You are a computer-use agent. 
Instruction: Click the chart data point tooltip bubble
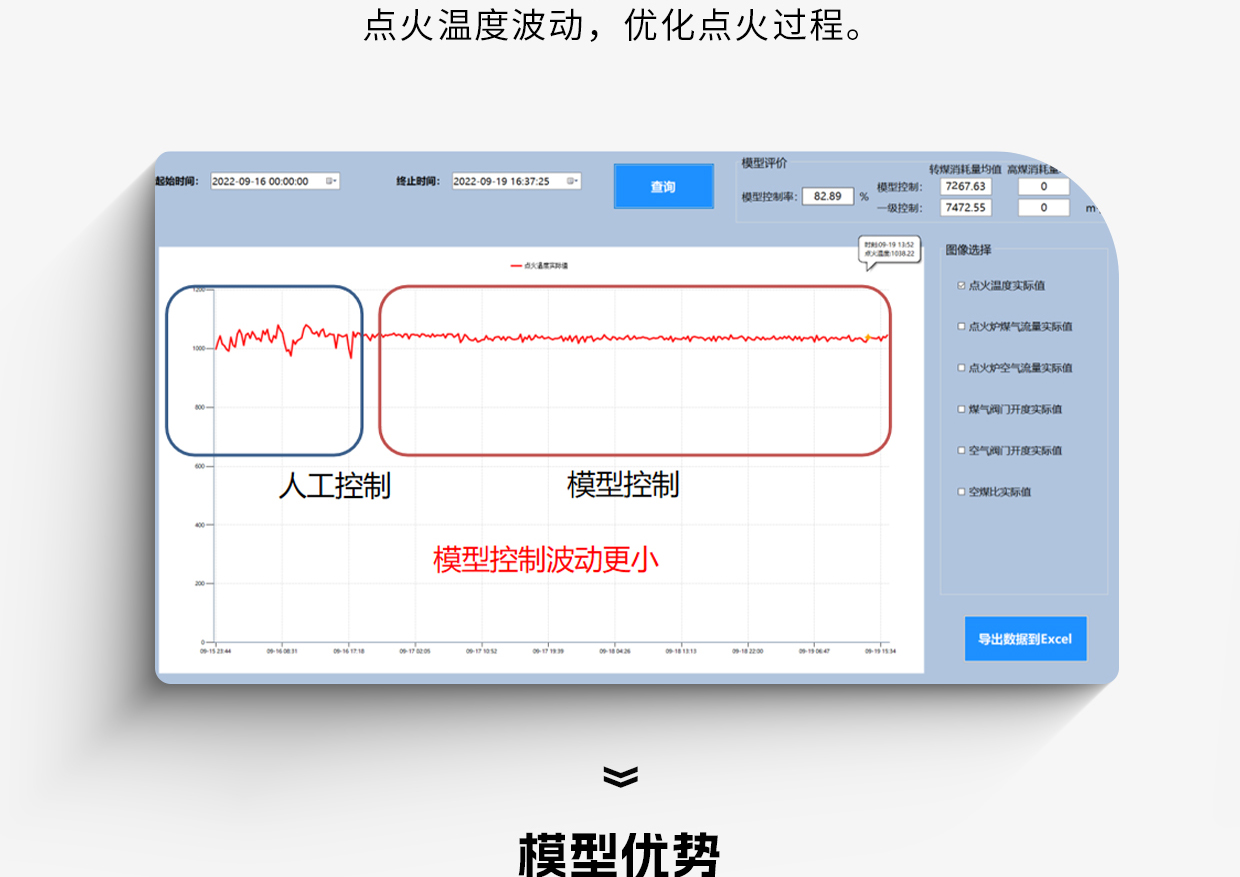pos(889,250)
